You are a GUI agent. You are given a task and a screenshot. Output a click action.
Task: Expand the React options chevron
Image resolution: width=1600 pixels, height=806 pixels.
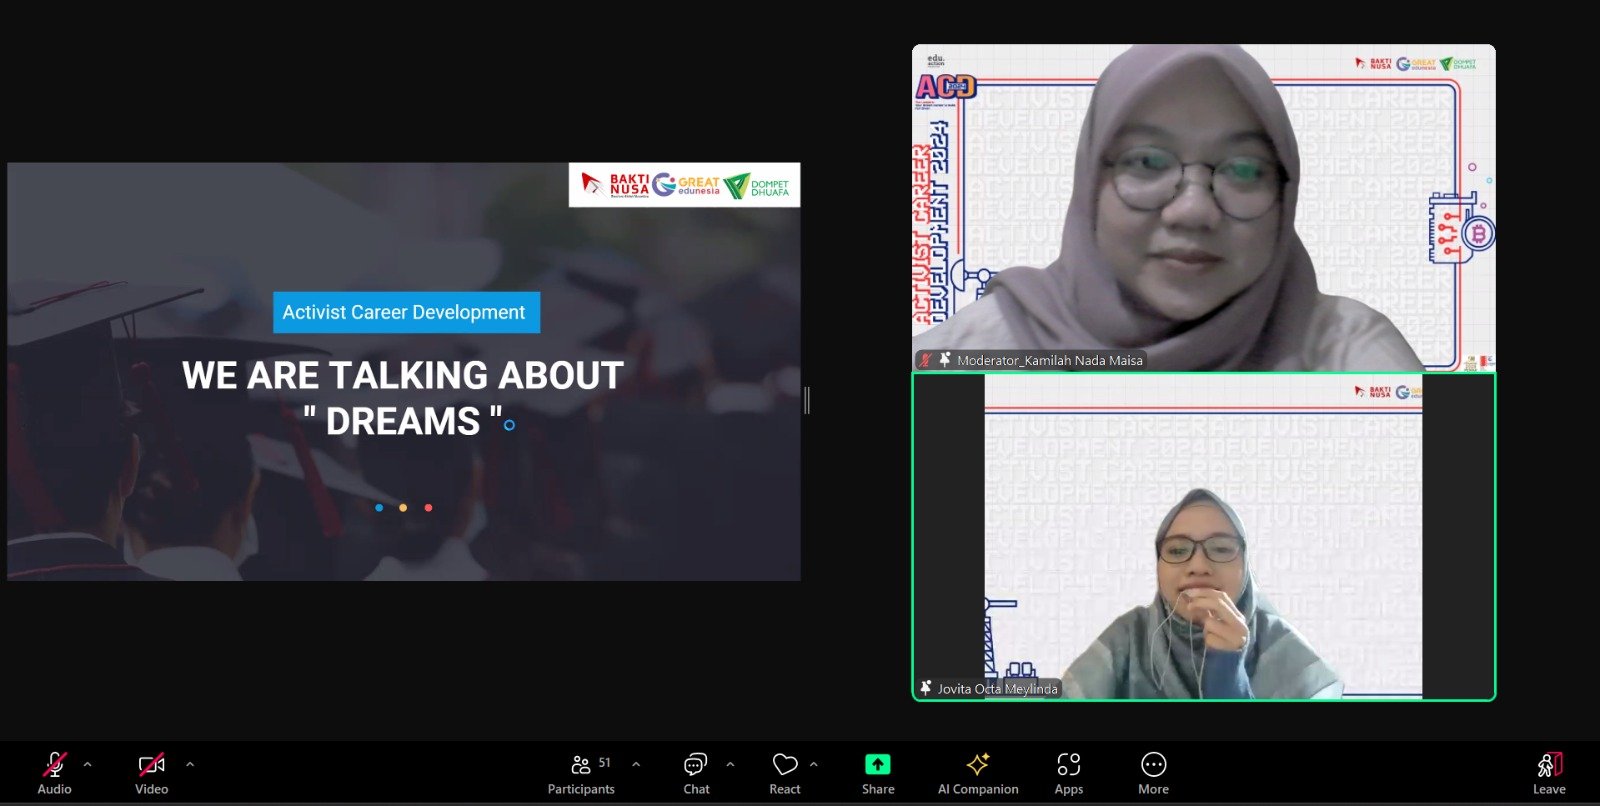(814, 765)
